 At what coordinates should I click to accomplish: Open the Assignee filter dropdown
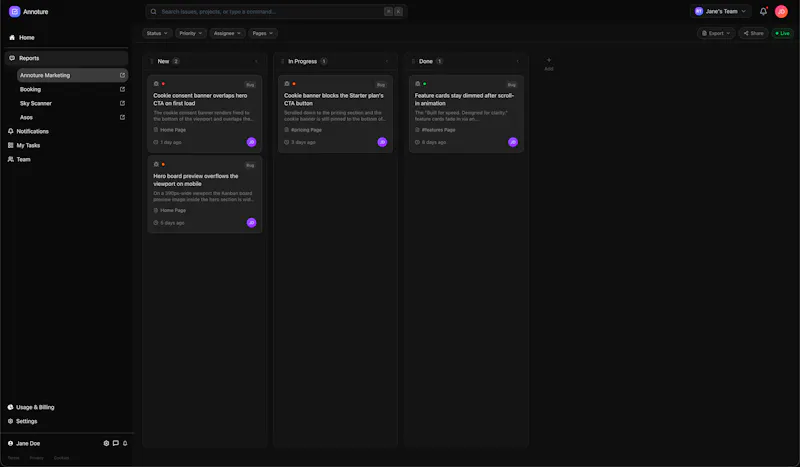[x=227, y=33]
